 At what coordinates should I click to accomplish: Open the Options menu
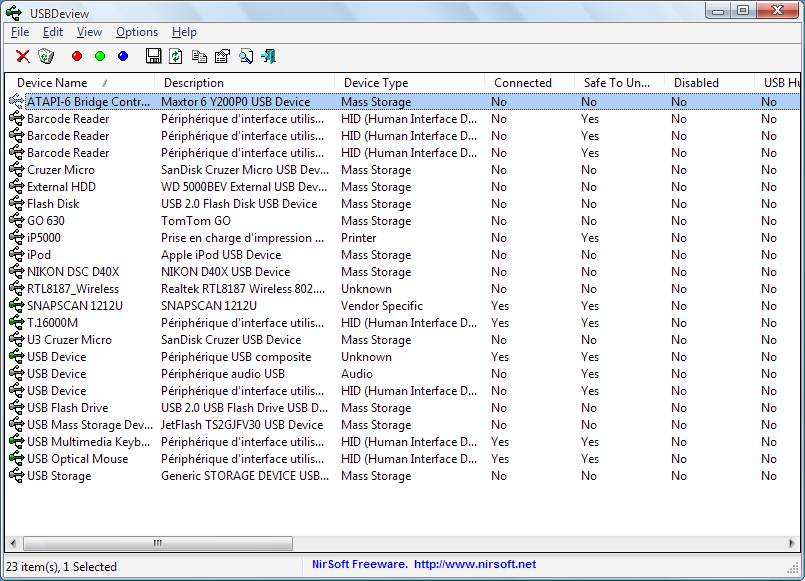[x=137, y=32]
